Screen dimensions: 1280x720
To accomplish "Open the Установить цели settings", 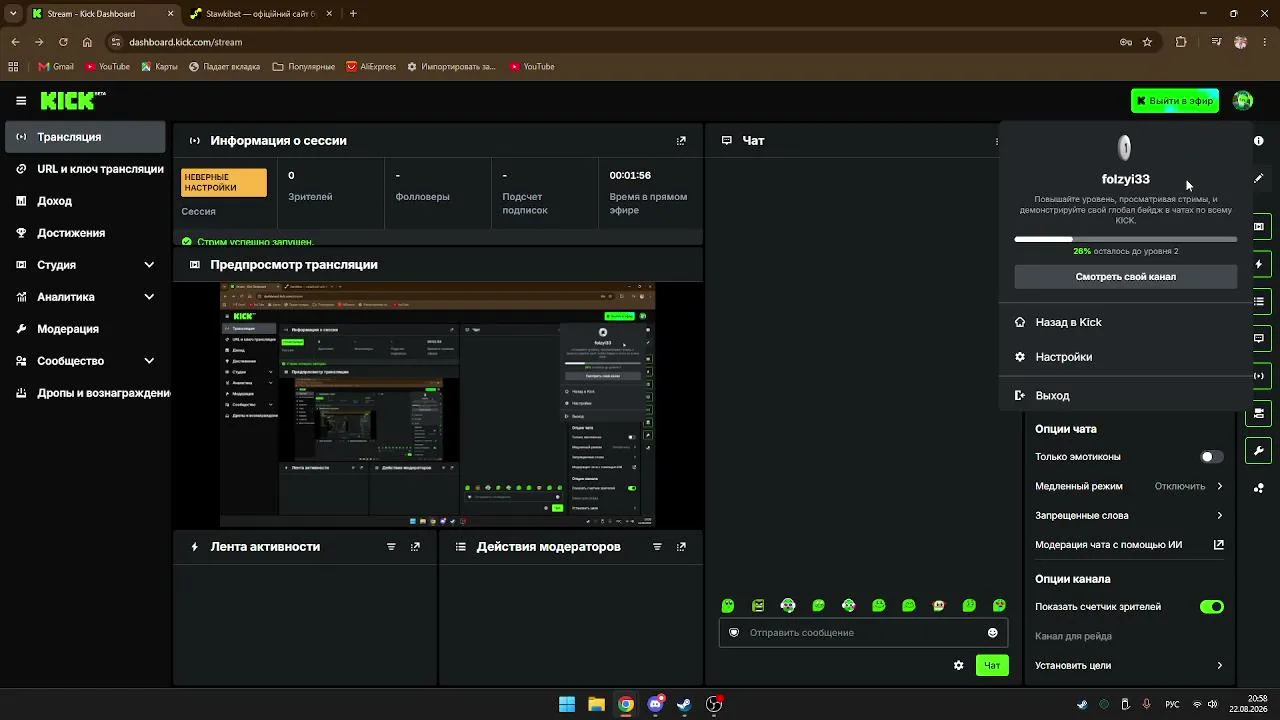I will 1129,666.
